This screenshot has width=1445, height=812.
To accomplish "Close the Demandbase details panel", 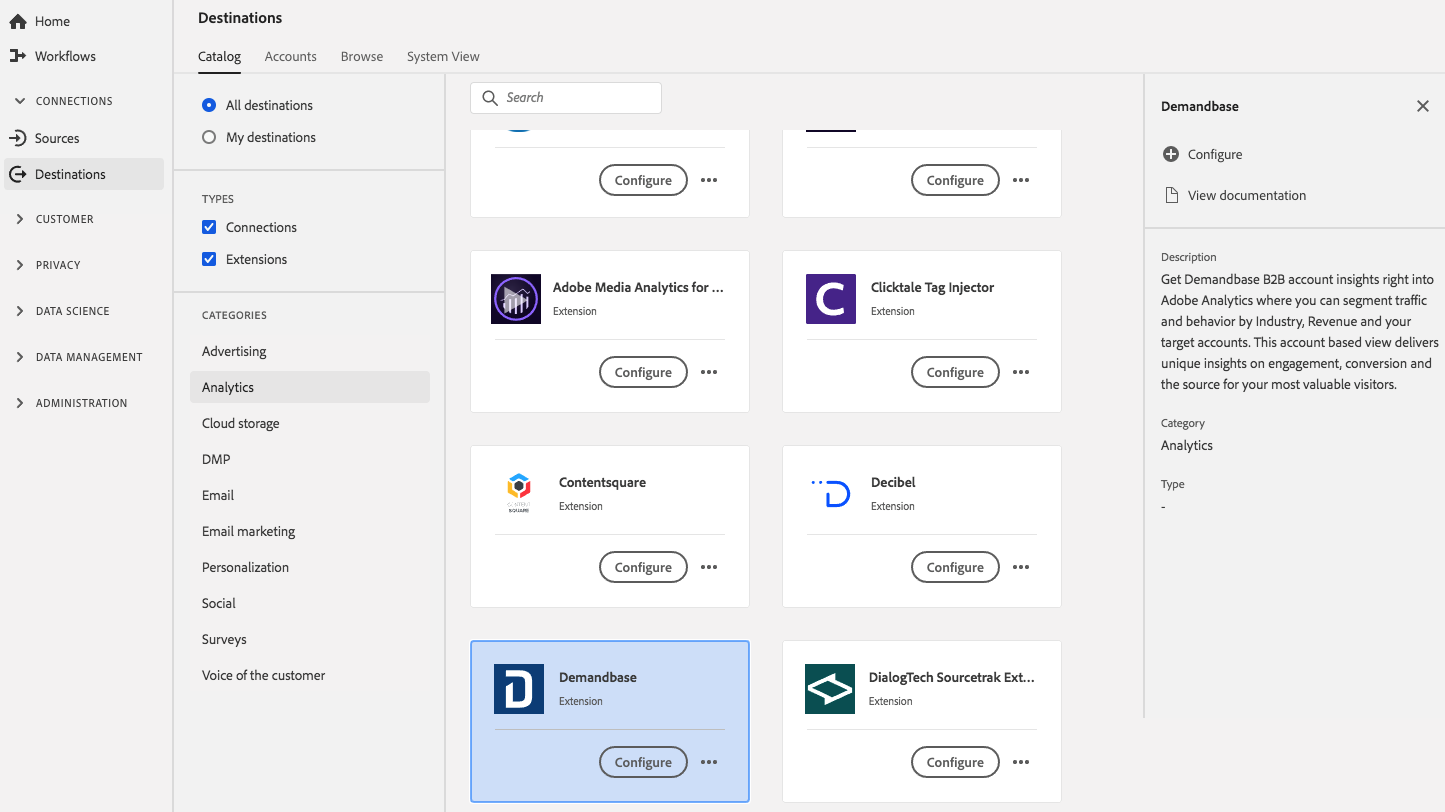I will 1422,106.
